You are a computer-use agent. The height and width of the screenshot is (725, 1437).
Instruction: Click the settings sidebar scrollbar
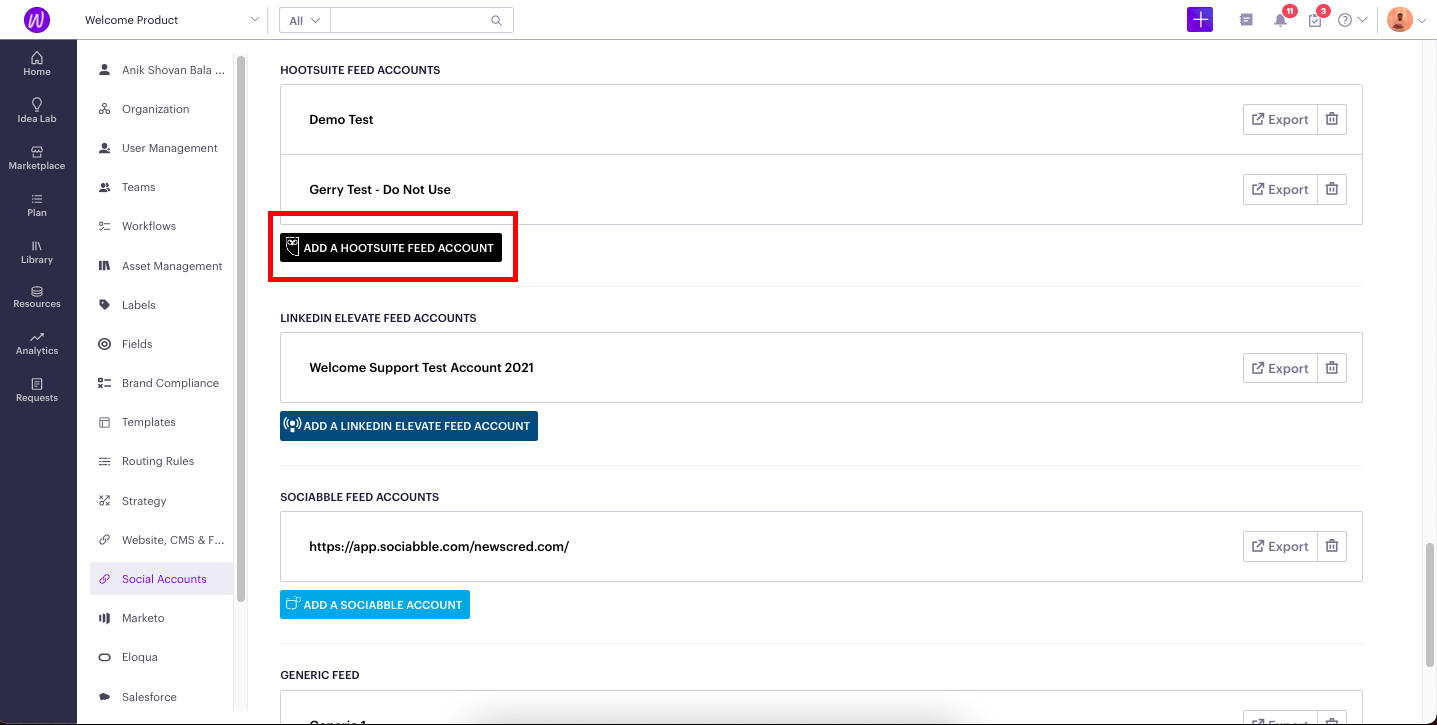(x=240, y=328)
